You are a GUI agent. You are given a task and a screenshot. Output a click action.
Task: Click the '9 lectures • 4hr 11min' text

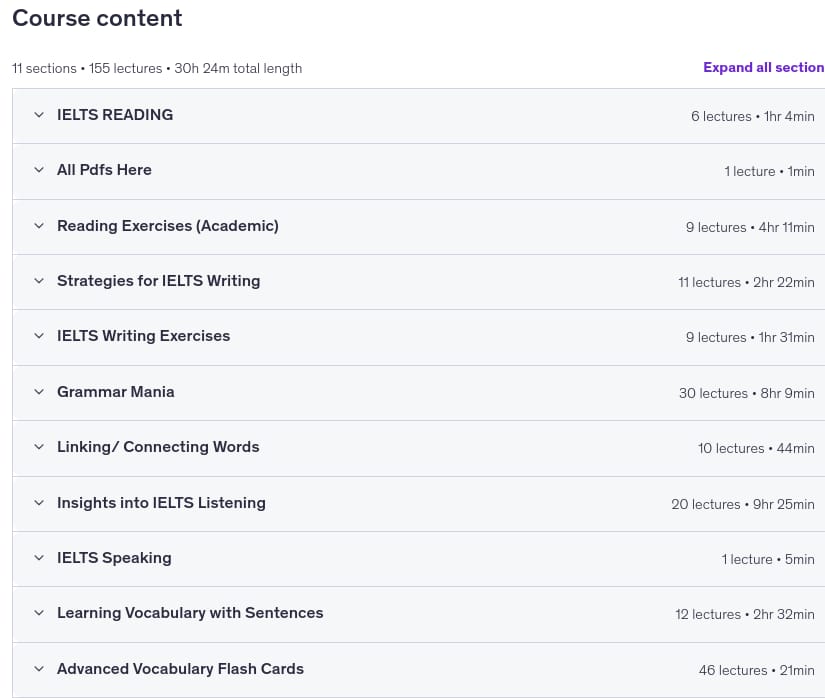750,227
